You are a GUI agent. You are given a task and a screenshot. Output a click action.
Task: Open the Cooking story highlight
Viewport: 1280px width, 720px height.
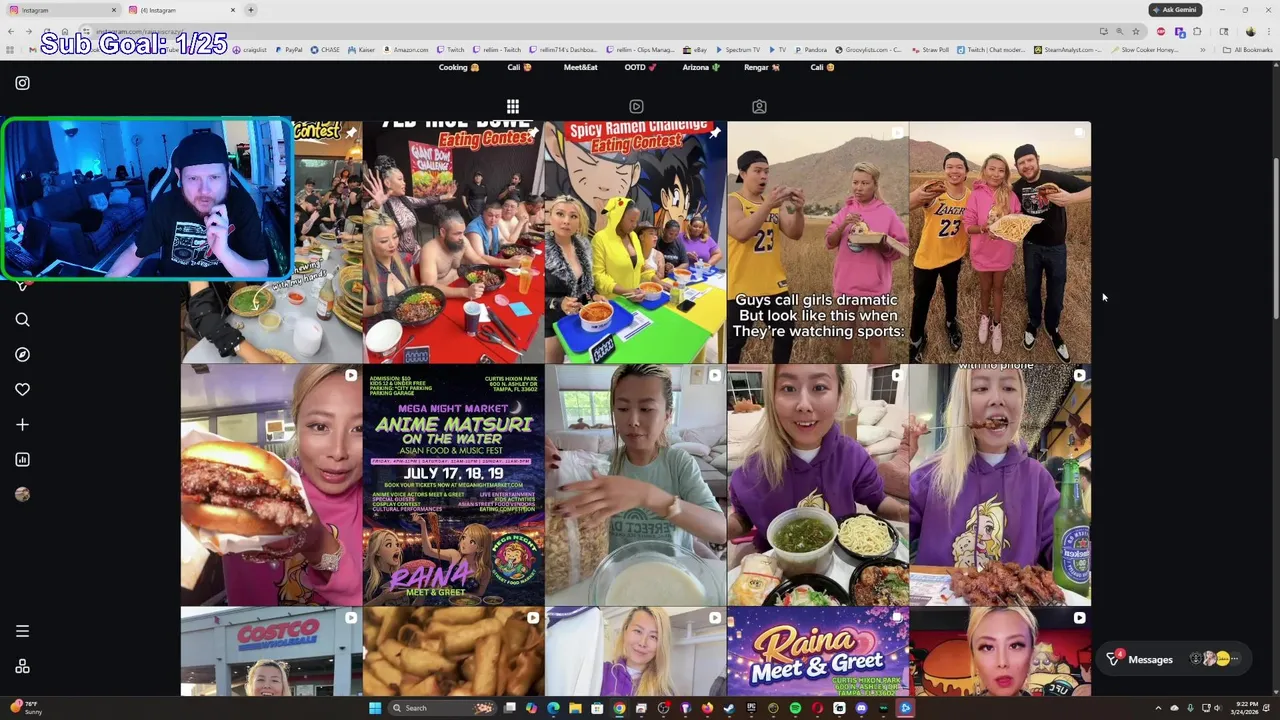[x=458, y=67]
